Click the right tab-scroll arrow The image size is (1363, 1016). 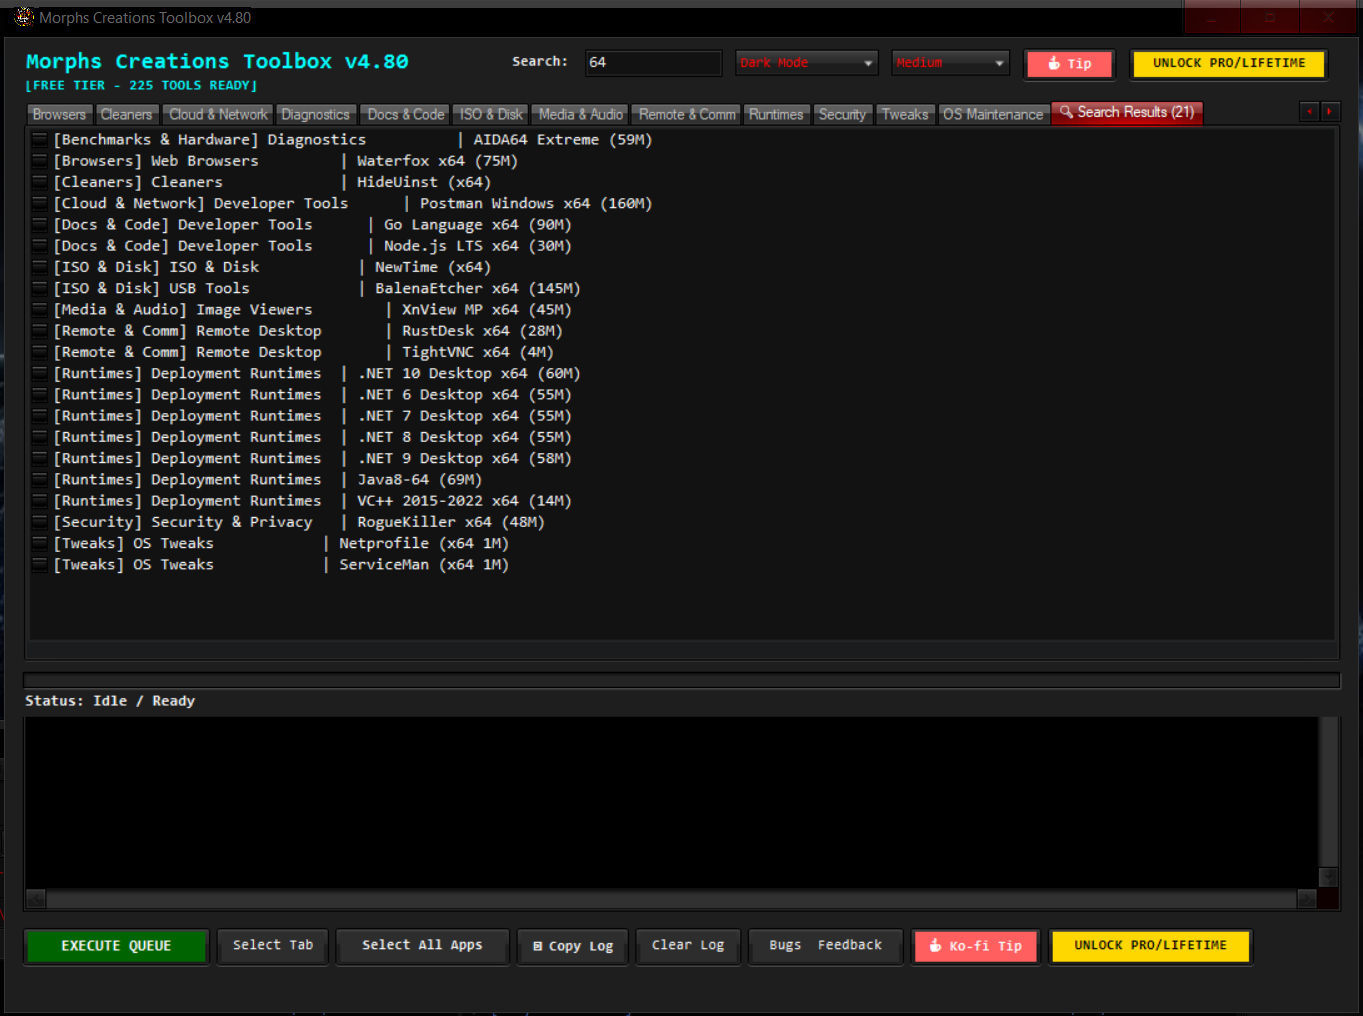1330,112
